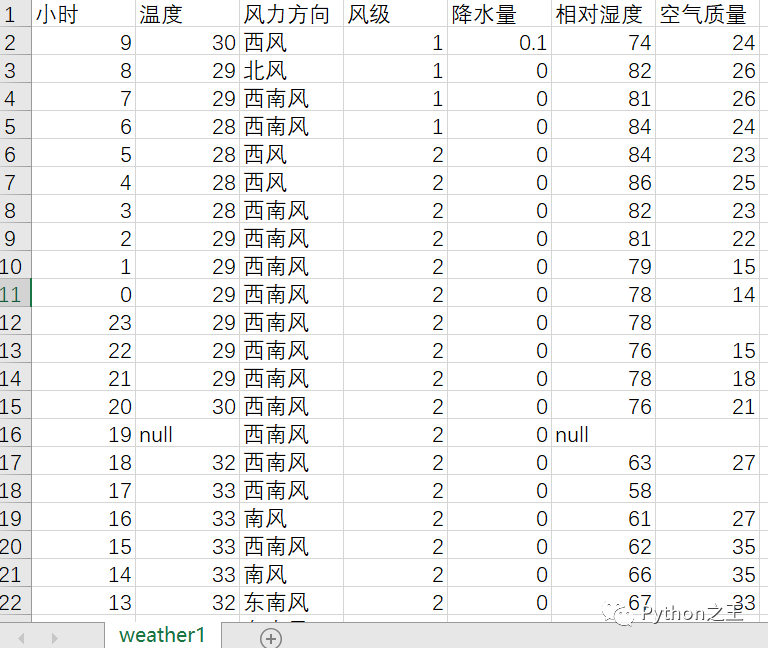Select the 小时 header cell
768x648 pixels.
pyautogui.click(x=83, y=14)
